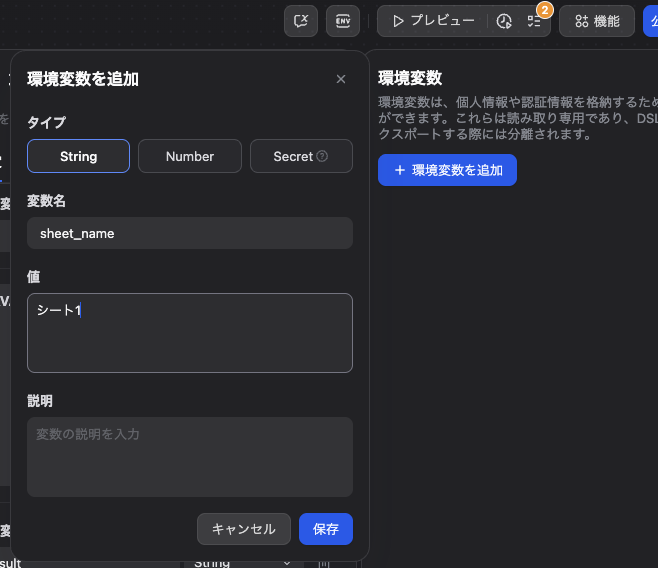Open the ENV environment variables icon

[343, 21]
